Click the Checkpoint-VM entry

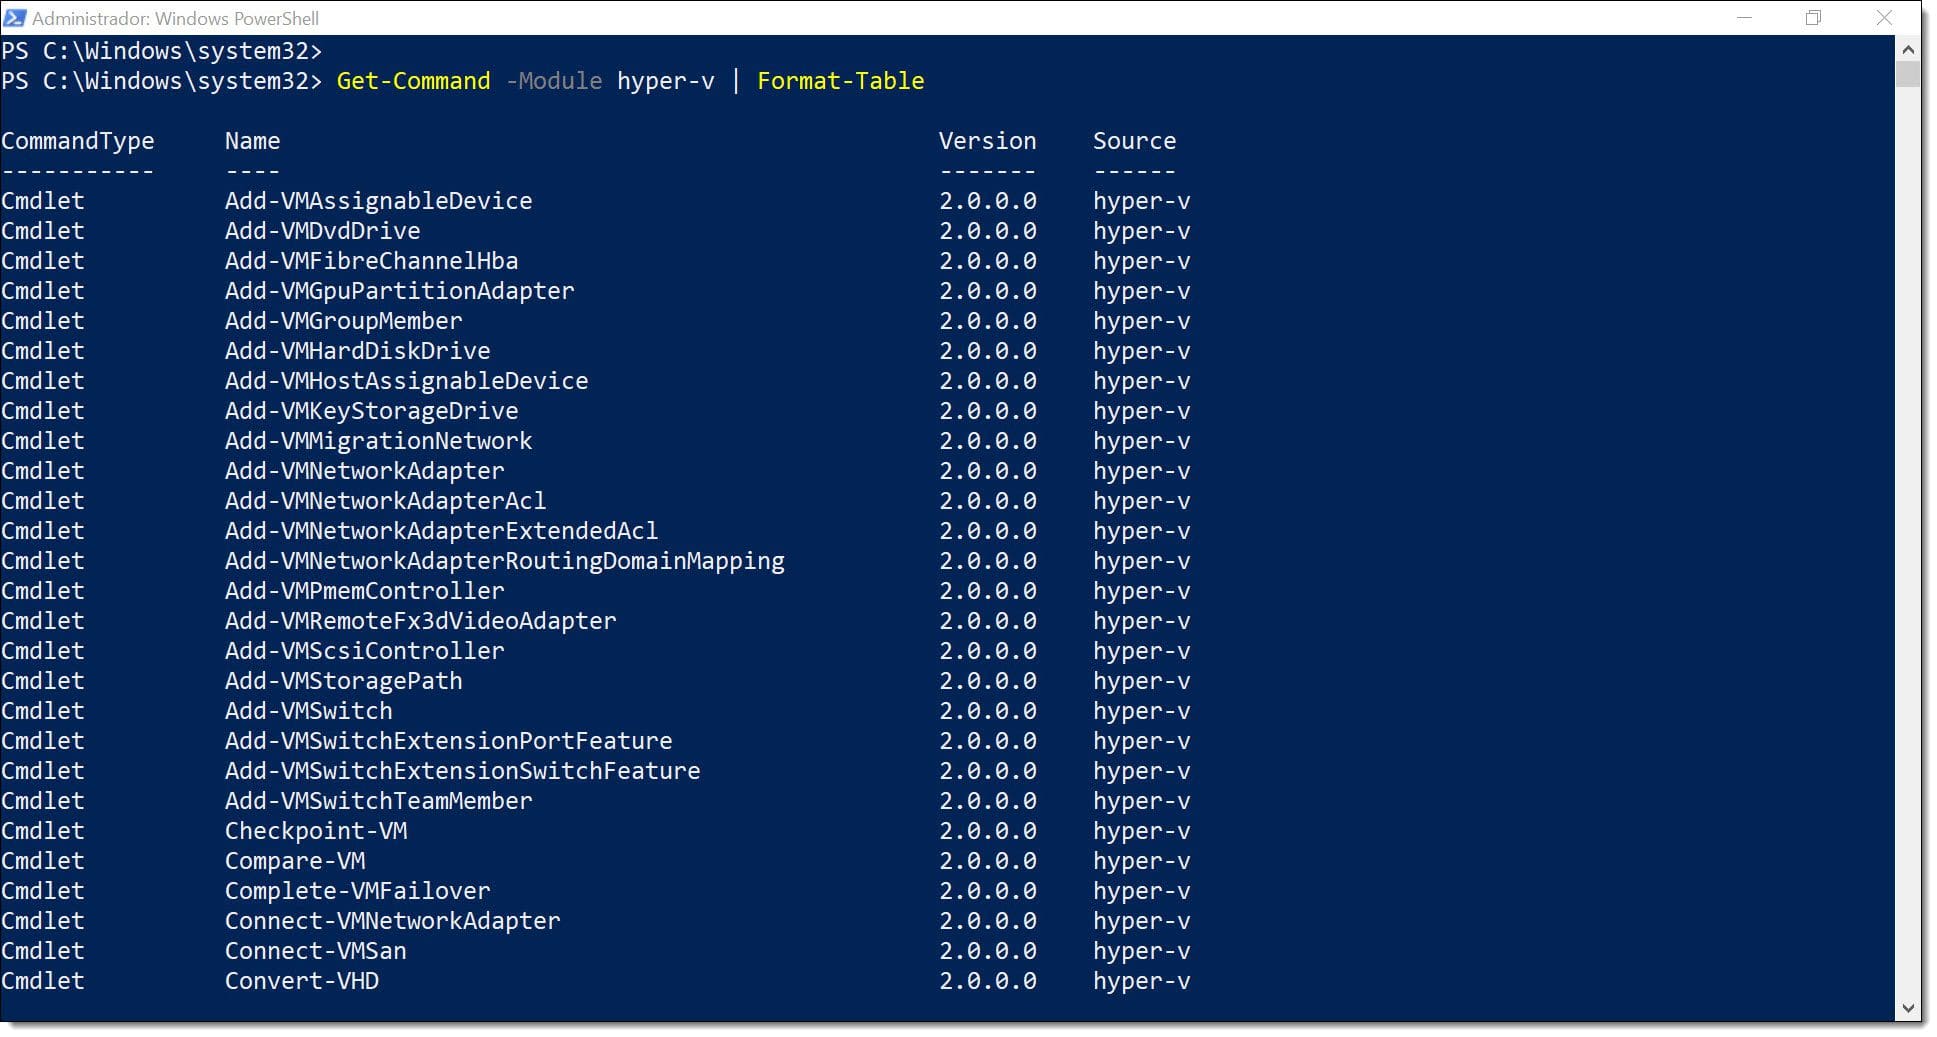pos(315,831)
